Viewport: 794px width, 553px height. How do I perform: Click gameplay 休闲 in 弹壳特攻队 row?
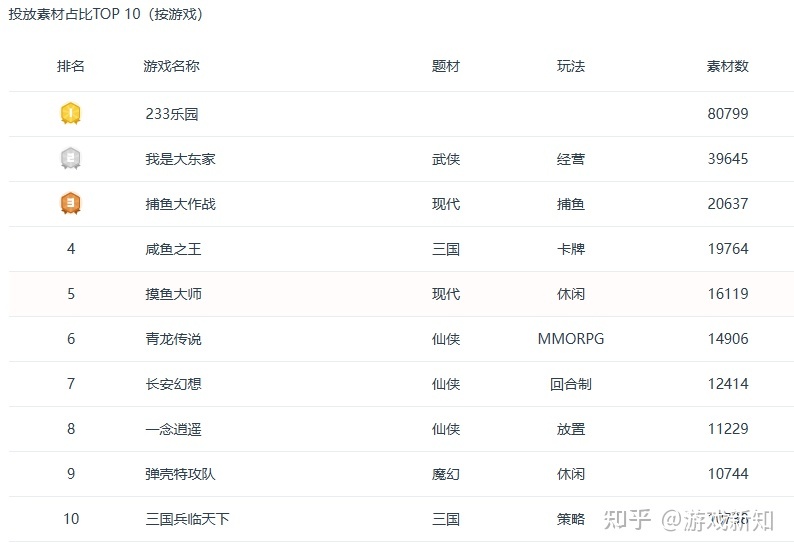coord(571,475)
